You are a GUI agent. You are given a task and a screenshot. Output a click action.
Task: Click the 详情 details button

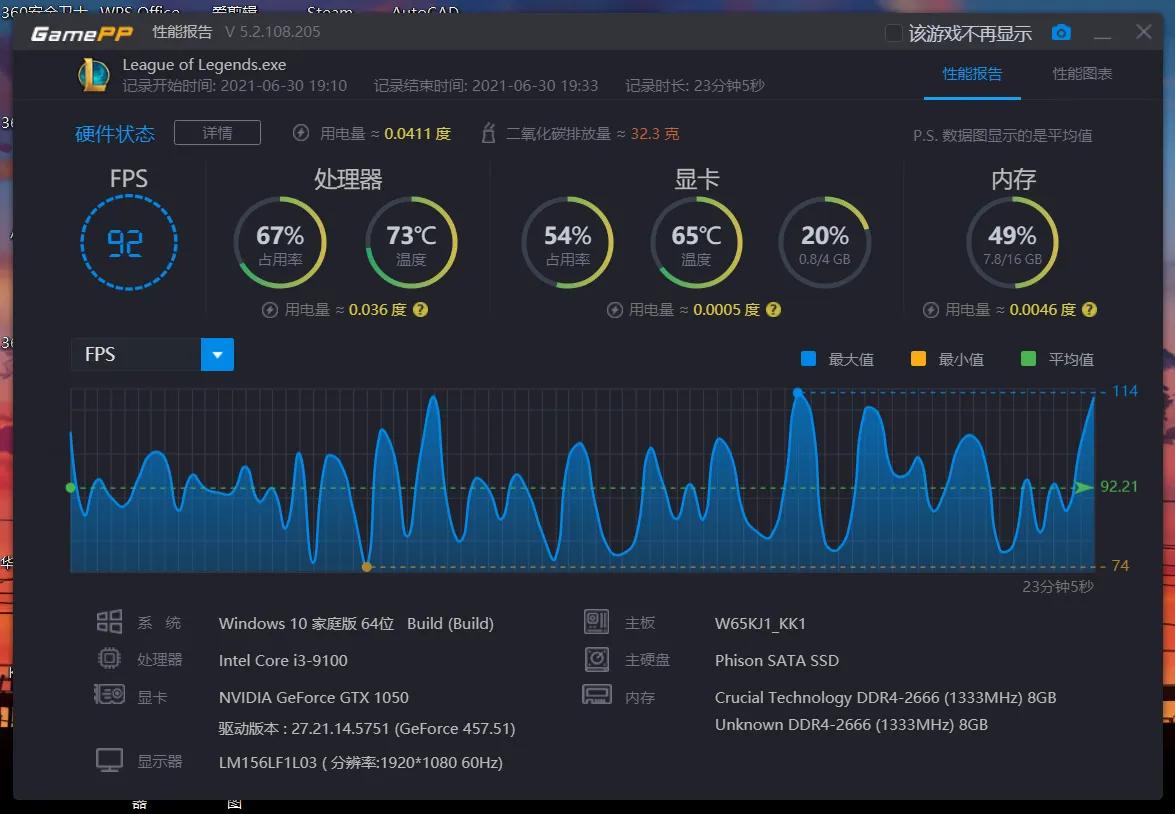[217, 131]
